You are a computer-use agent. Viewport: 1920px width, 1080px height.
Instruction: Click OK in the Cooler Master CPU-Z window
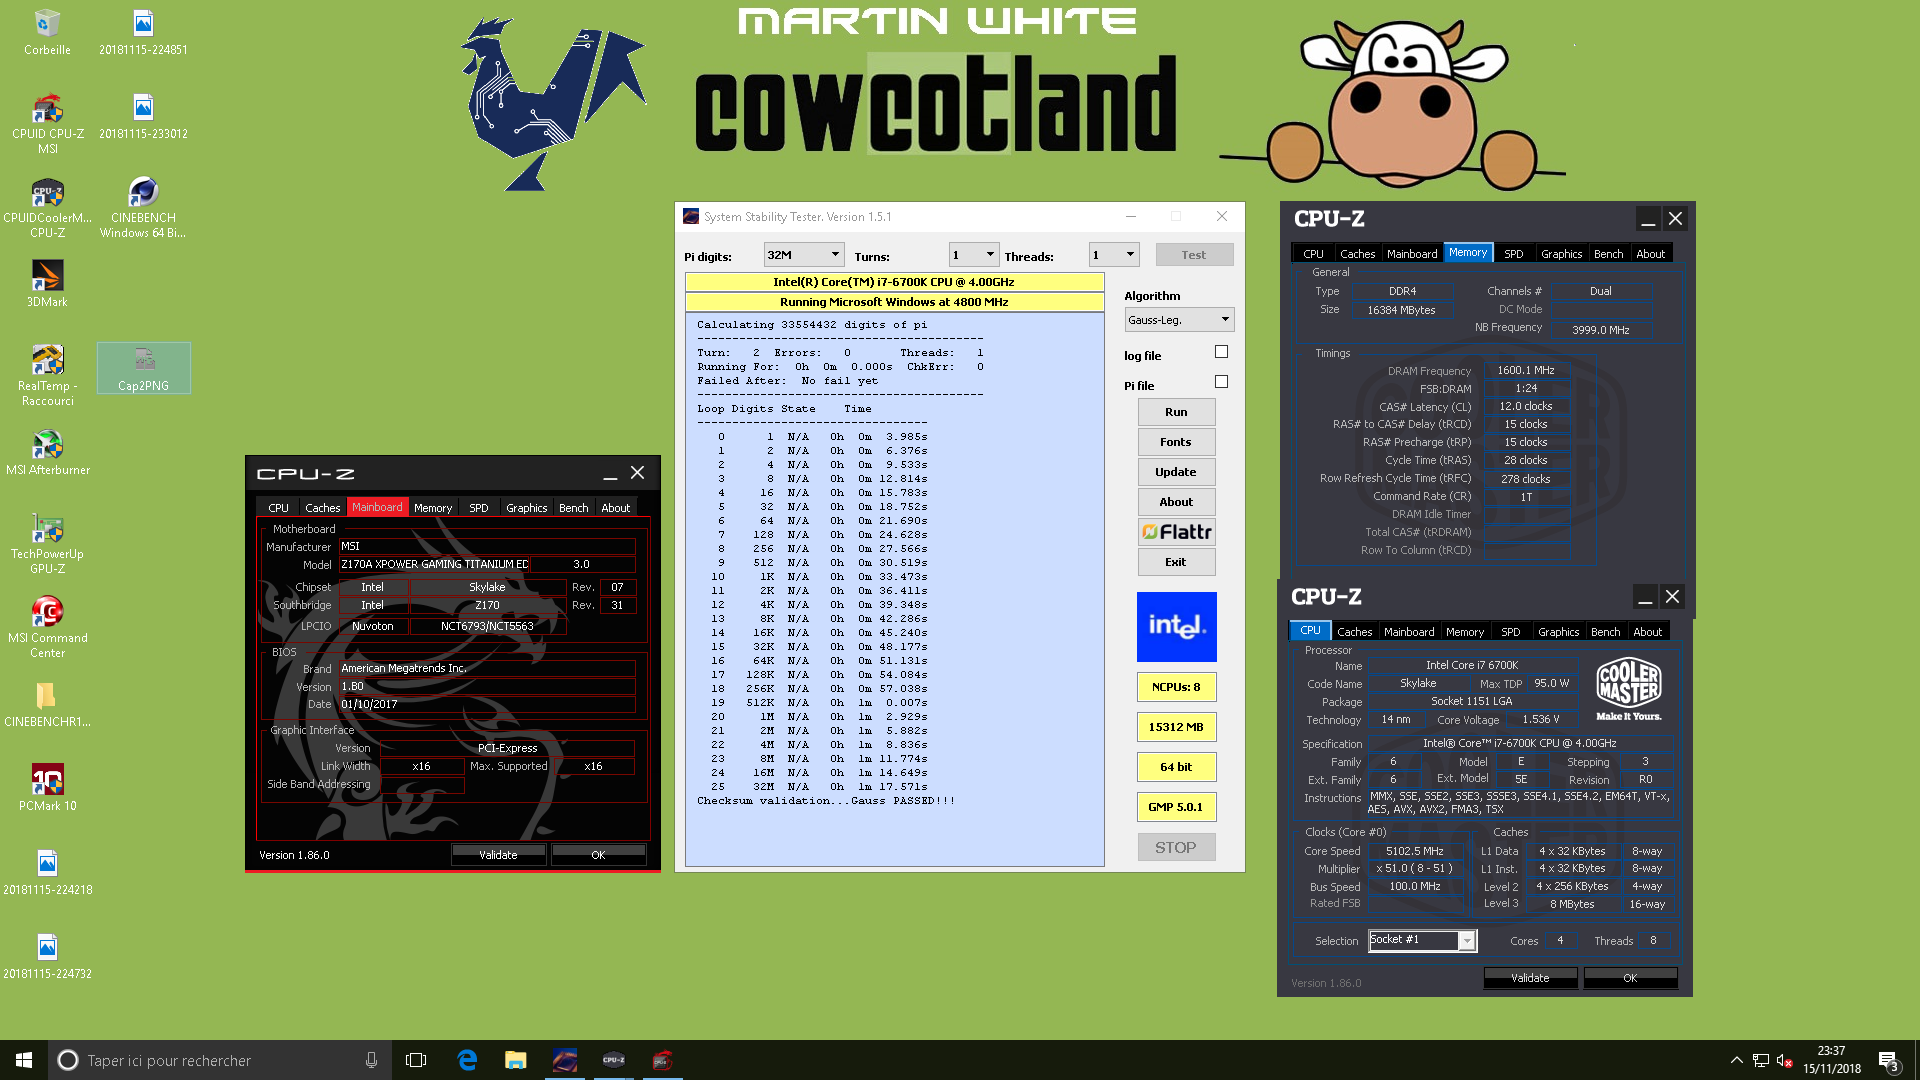[1630, 978]
